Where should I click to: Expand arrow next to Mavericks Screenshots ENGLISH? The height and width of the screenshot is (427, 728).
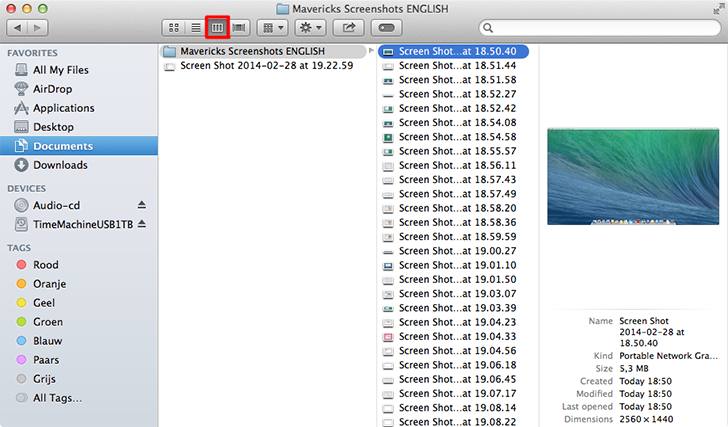coord(371,51)
